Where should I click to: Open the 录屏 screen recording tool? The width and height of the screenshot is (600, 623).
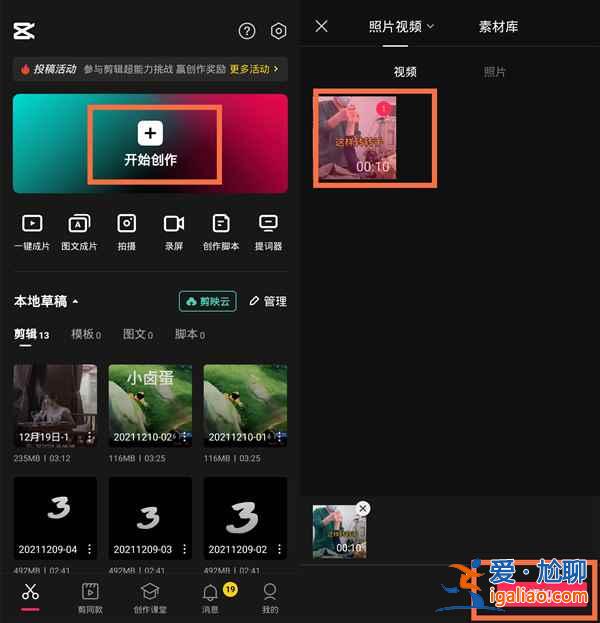pos(174,232)
